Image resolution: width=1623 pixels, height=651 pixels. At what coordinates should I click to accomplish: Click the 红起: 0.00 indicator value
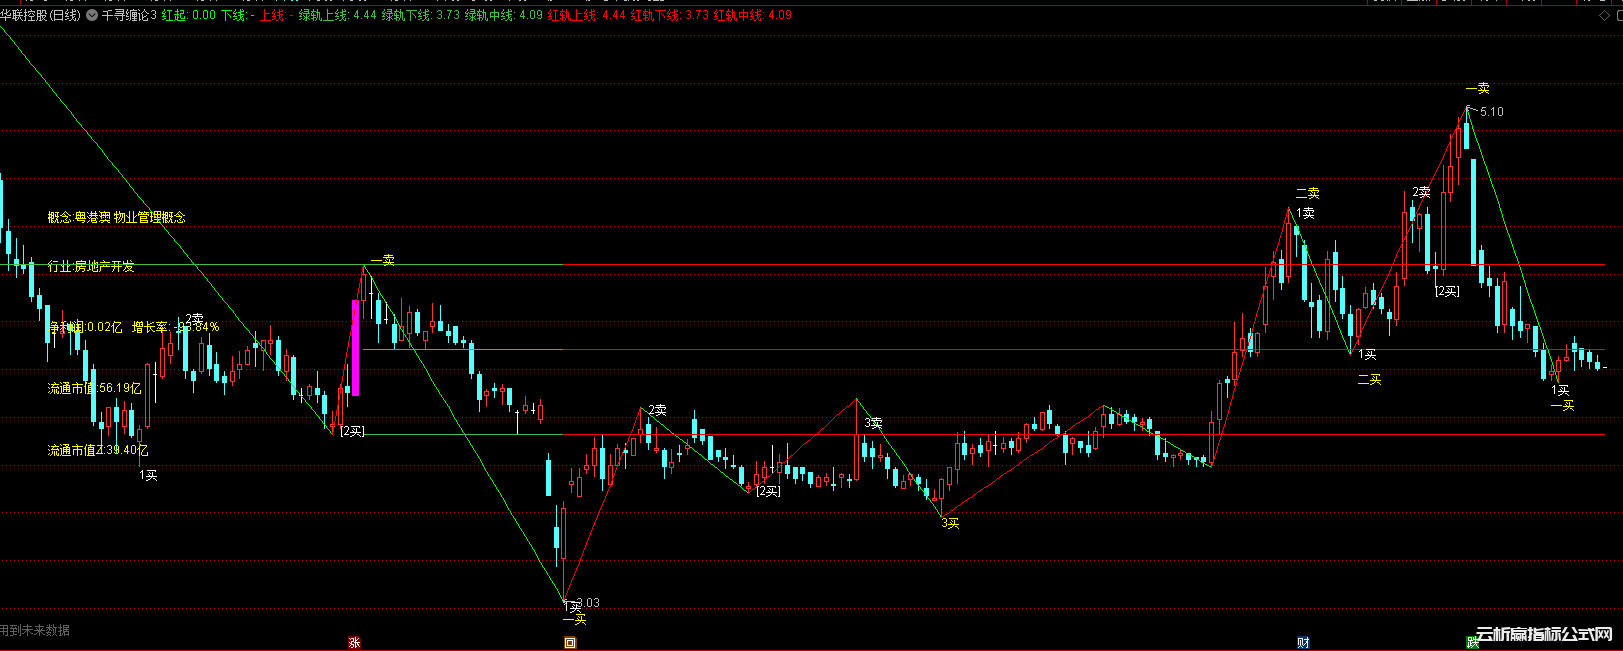(x=189, y=16)
